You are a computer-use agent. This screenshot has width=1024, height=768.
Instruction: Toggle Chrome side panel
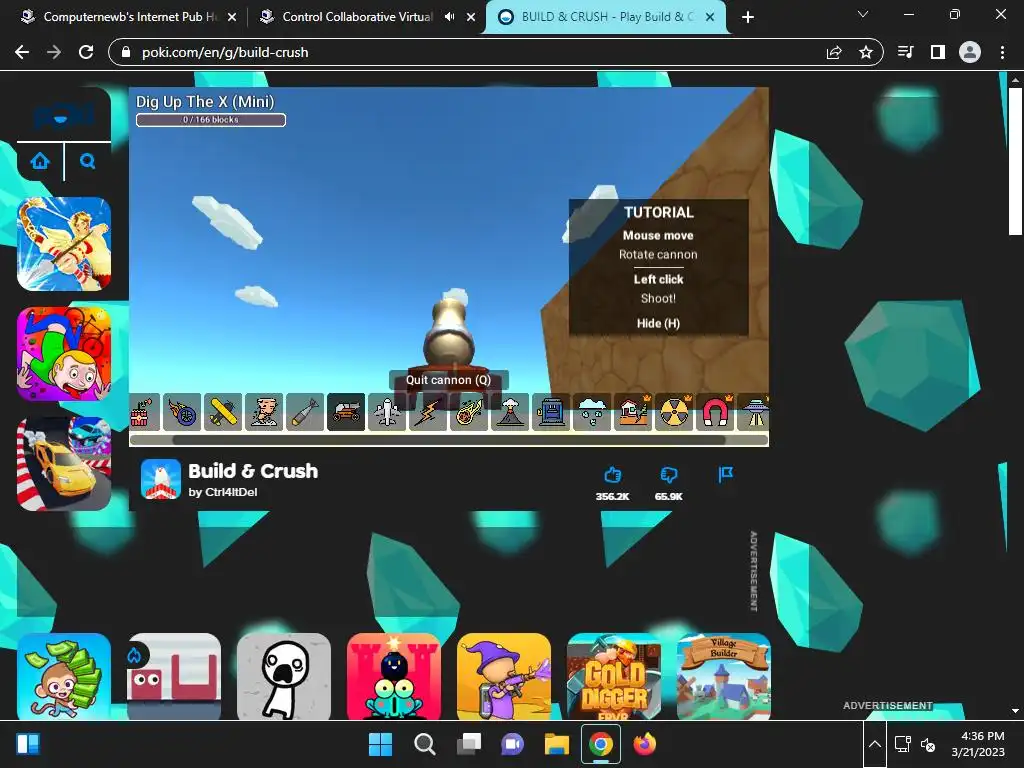(938, 52)
